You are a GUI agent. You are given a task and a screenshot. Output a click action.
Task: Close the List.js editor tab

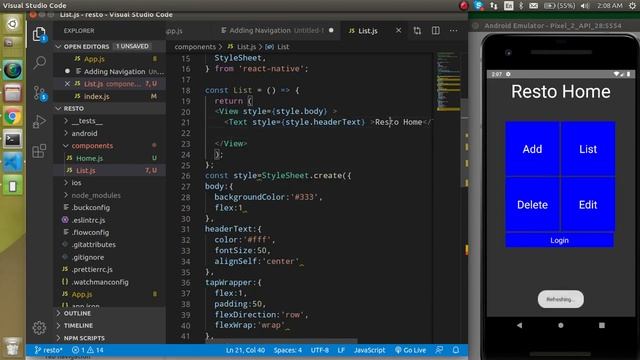398,31
